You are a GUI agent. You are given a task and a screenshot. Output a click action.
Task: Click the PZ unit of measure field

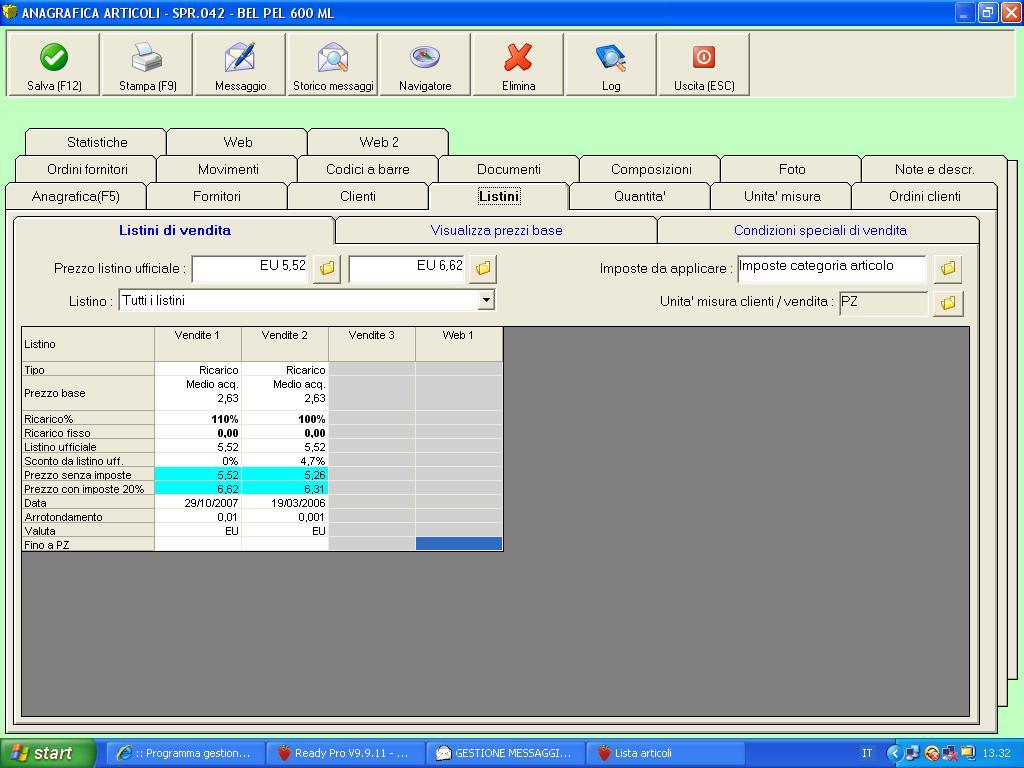(884, 302)
